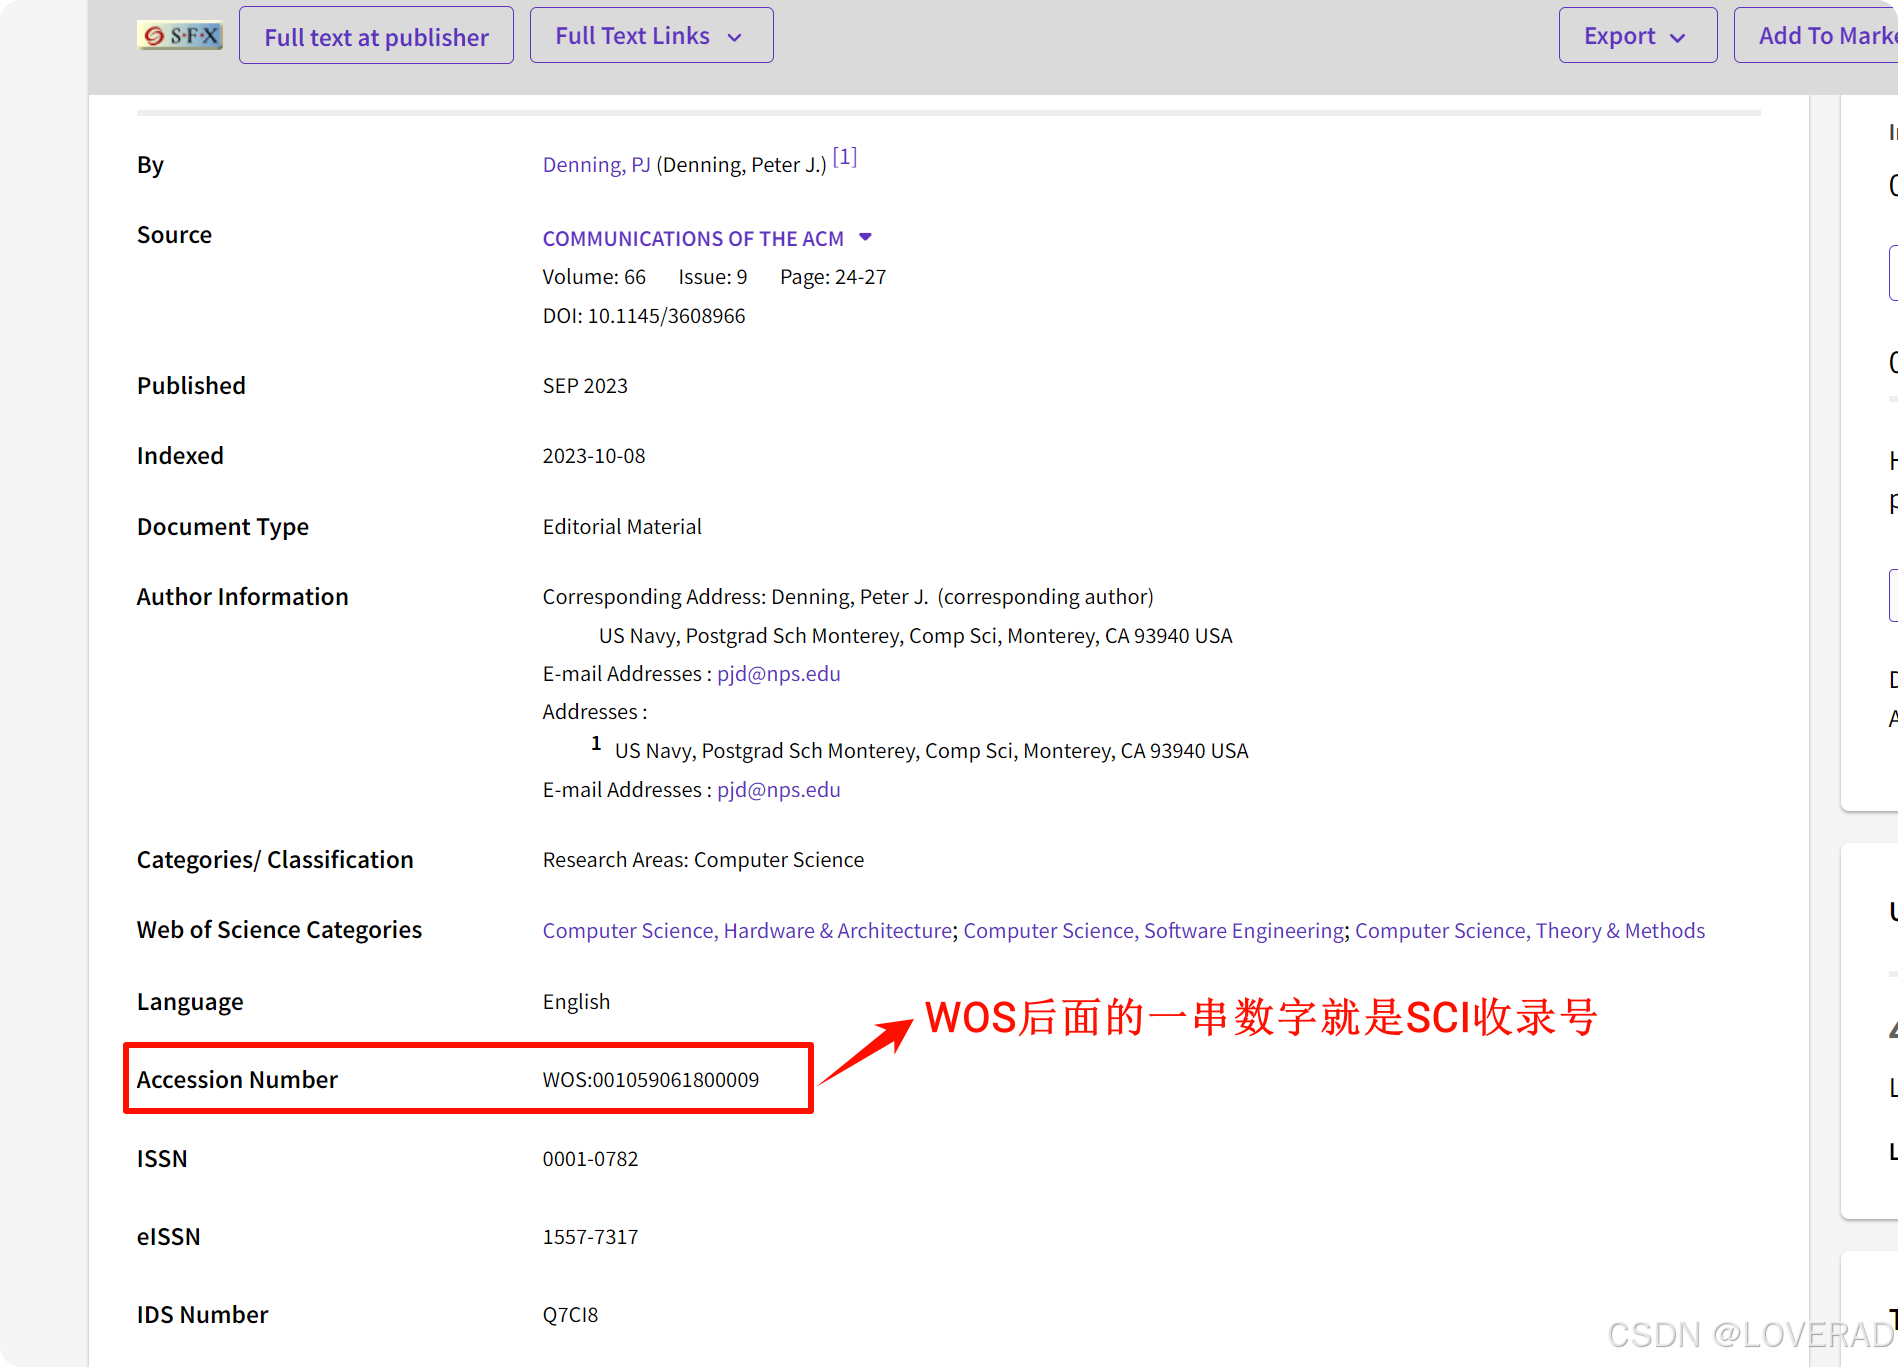Click Add To Marked List button
Image resolution: width=1898 pixels, height=1367 pixels.
[1816, 36]
